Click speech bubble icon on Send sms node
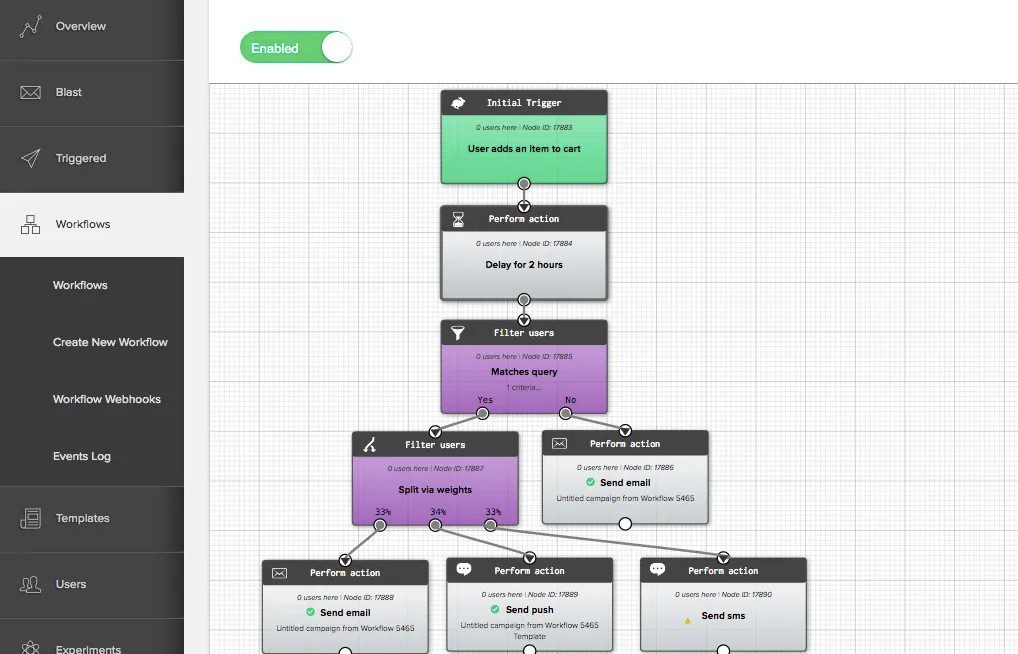Viewport: 1018px width, 654px height. 658,570
